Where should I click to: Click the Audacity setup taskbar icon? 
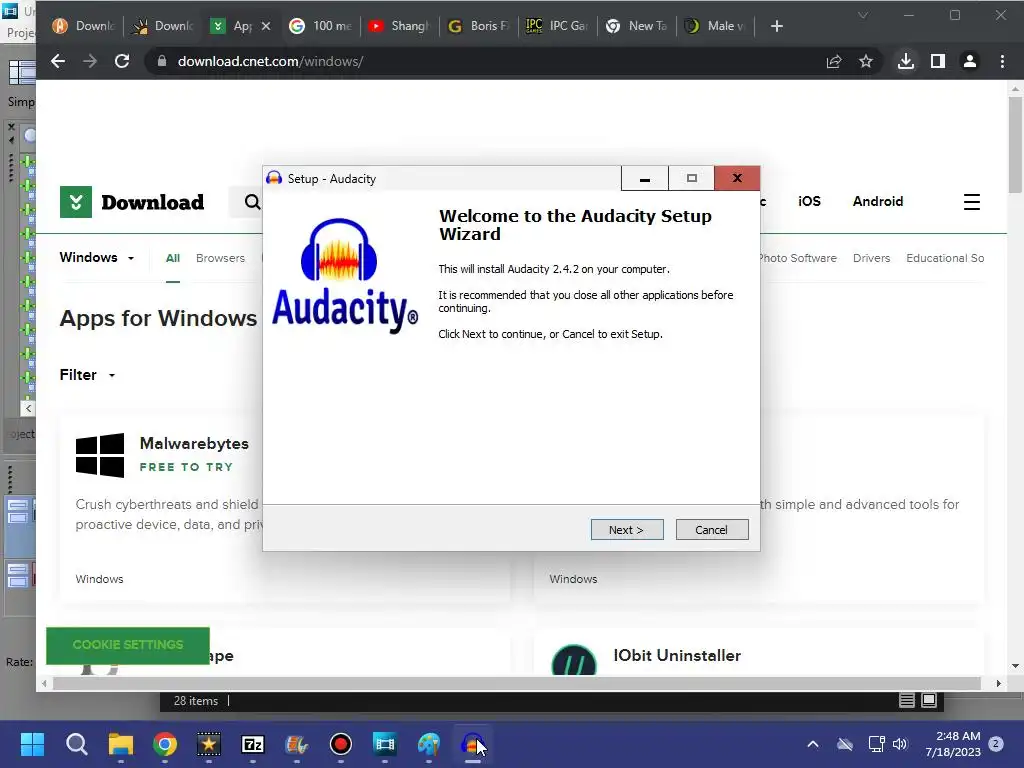[473, 744]
